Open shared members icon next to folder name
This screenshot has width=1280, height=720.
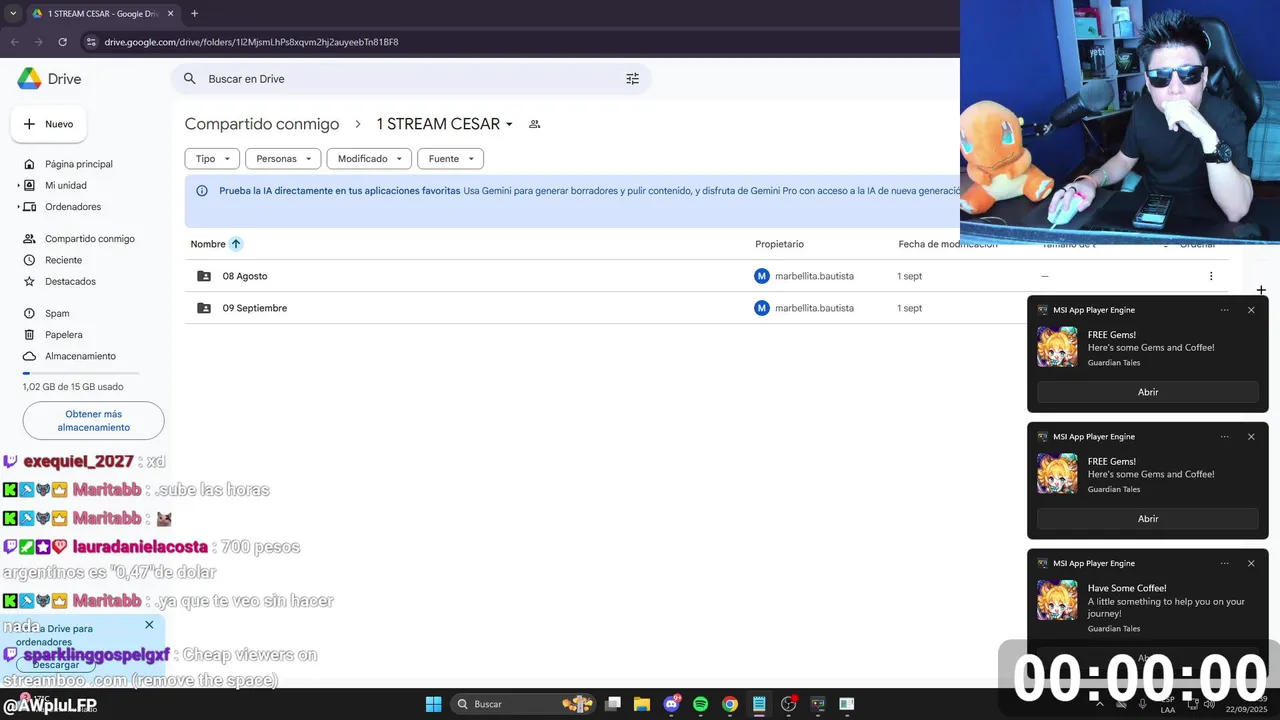point(534,124)
